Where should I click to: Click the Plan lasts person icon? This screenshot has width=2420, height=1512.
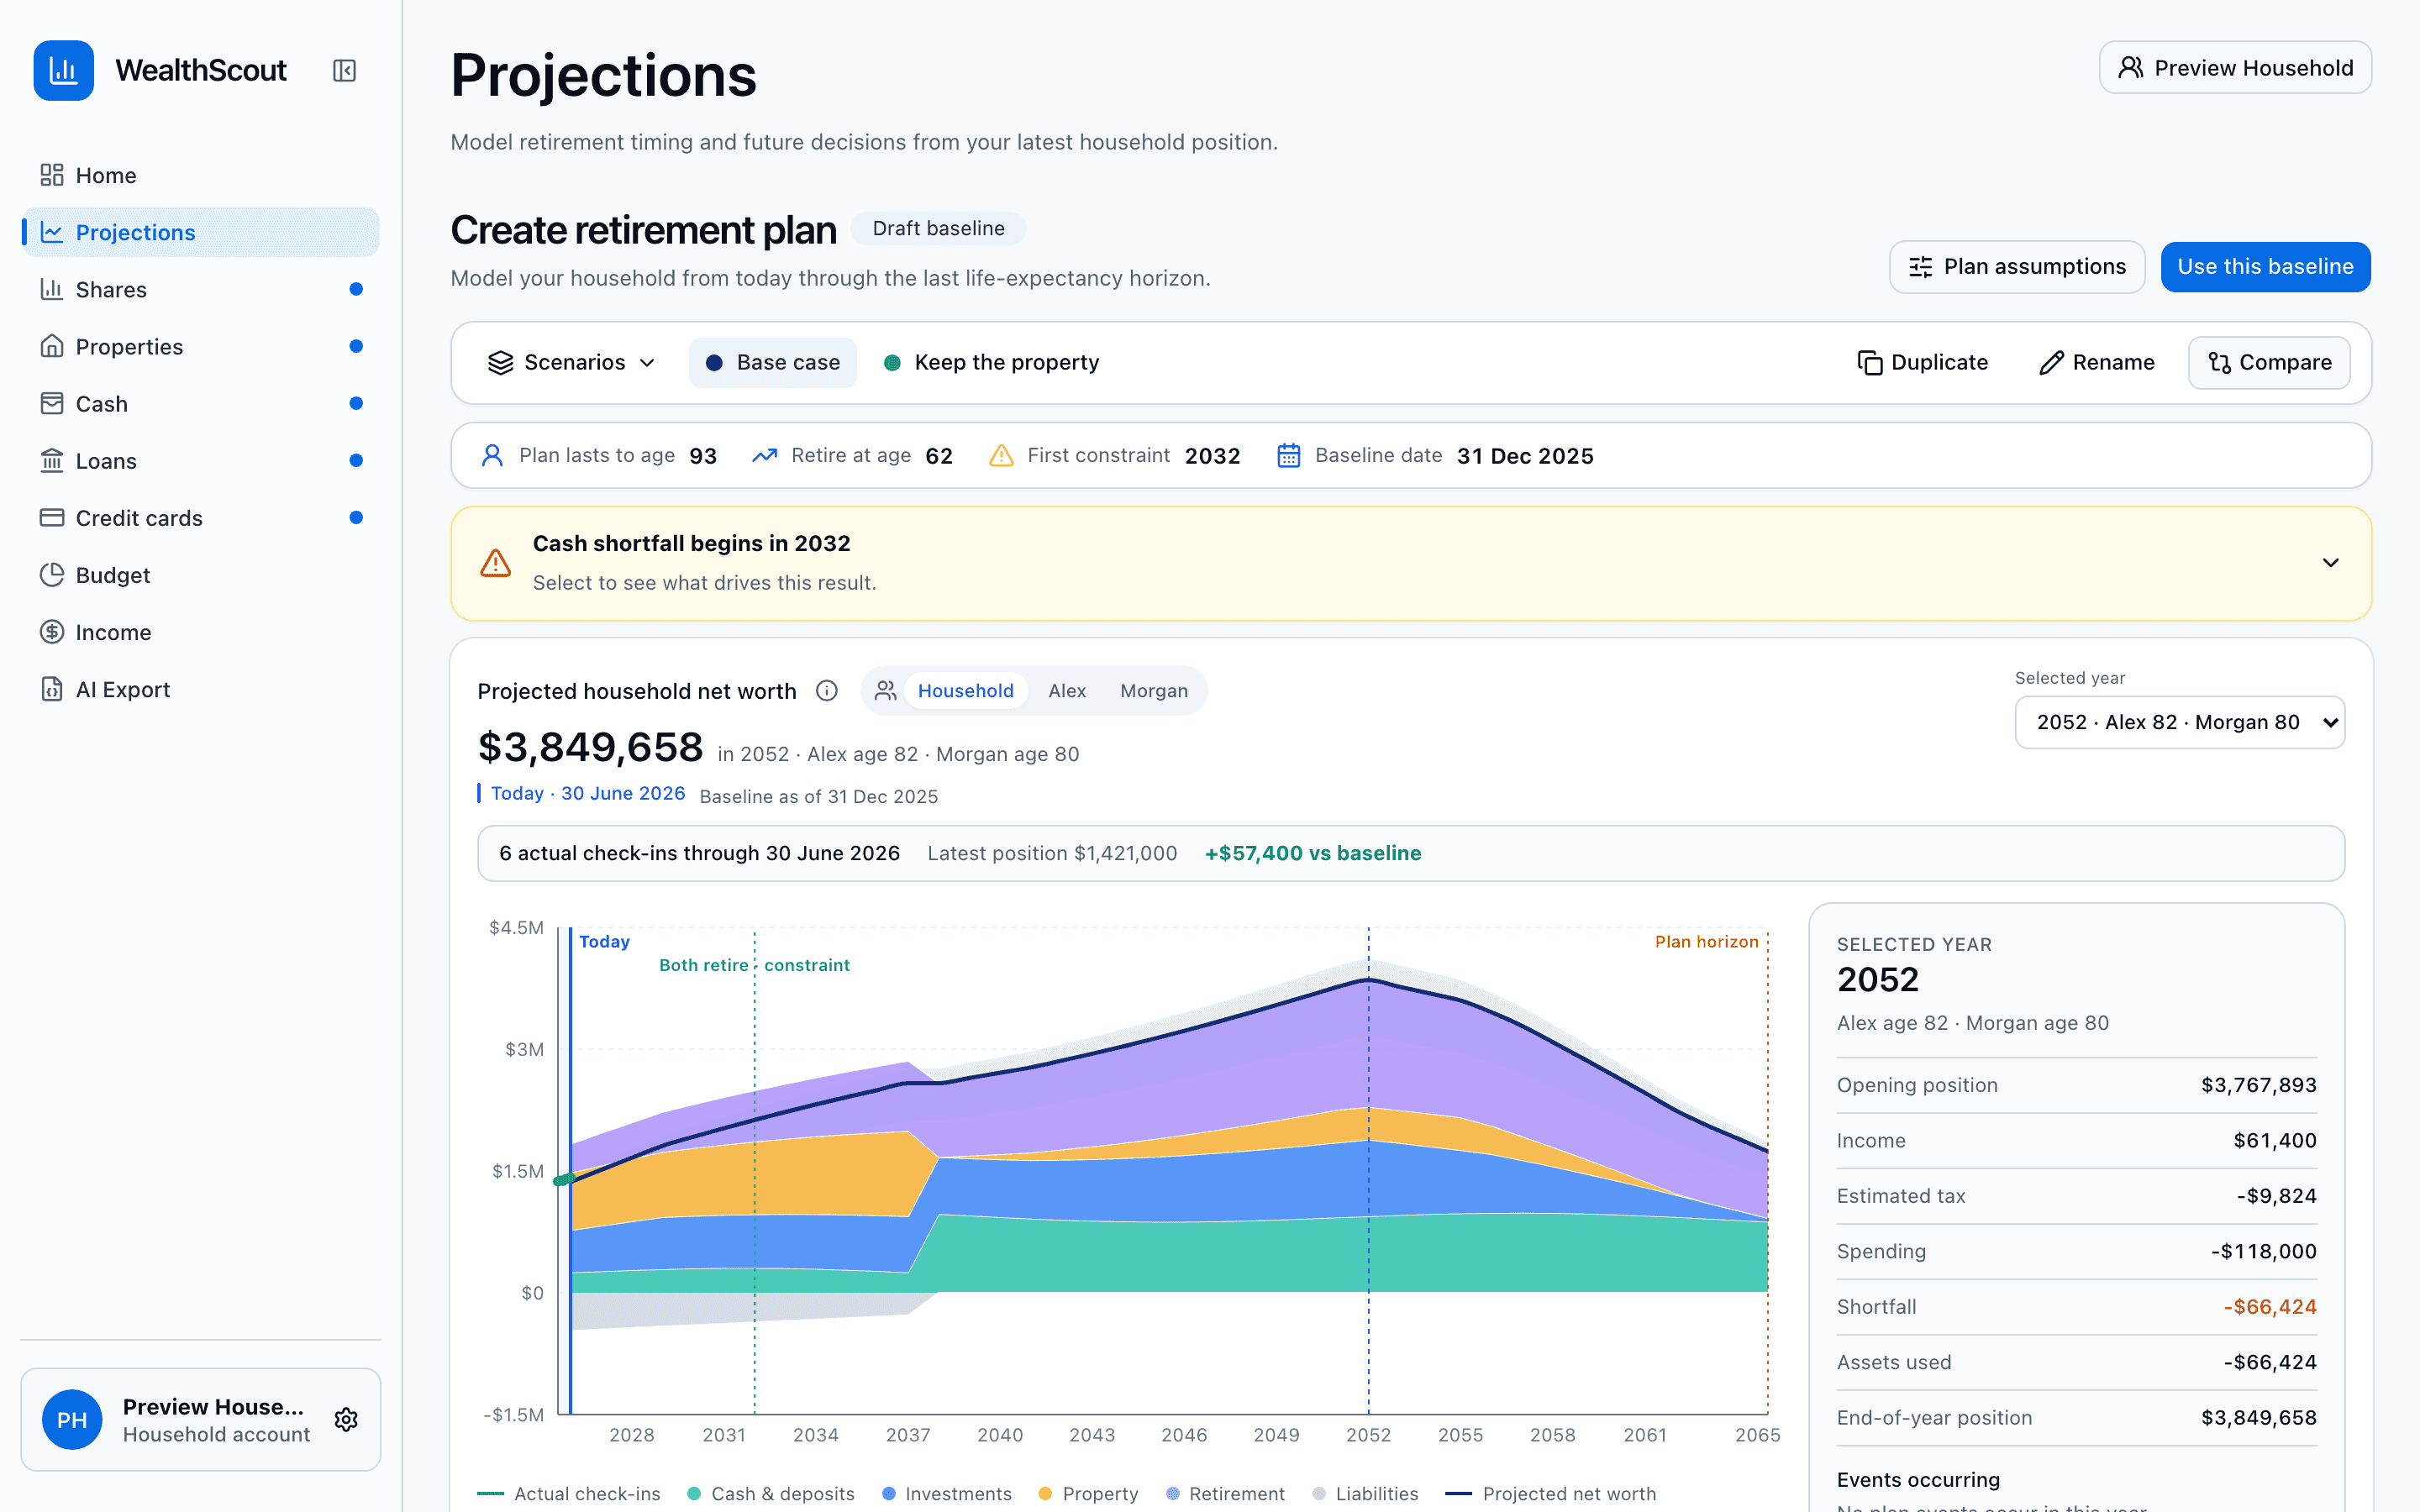click(492, 456)
